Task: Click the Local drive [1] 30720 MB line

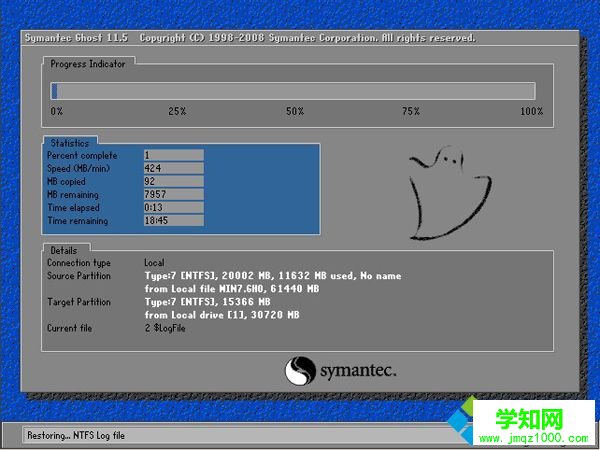Action: [222, 315]
